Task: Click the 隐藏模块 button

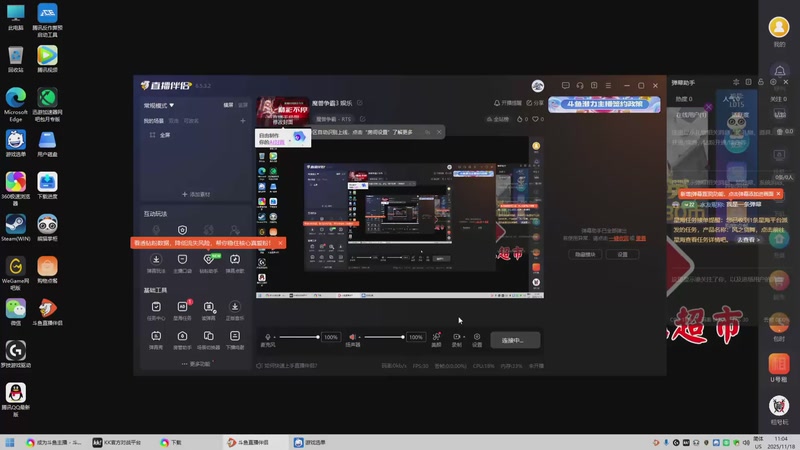Action: click(x=585, y=254)
